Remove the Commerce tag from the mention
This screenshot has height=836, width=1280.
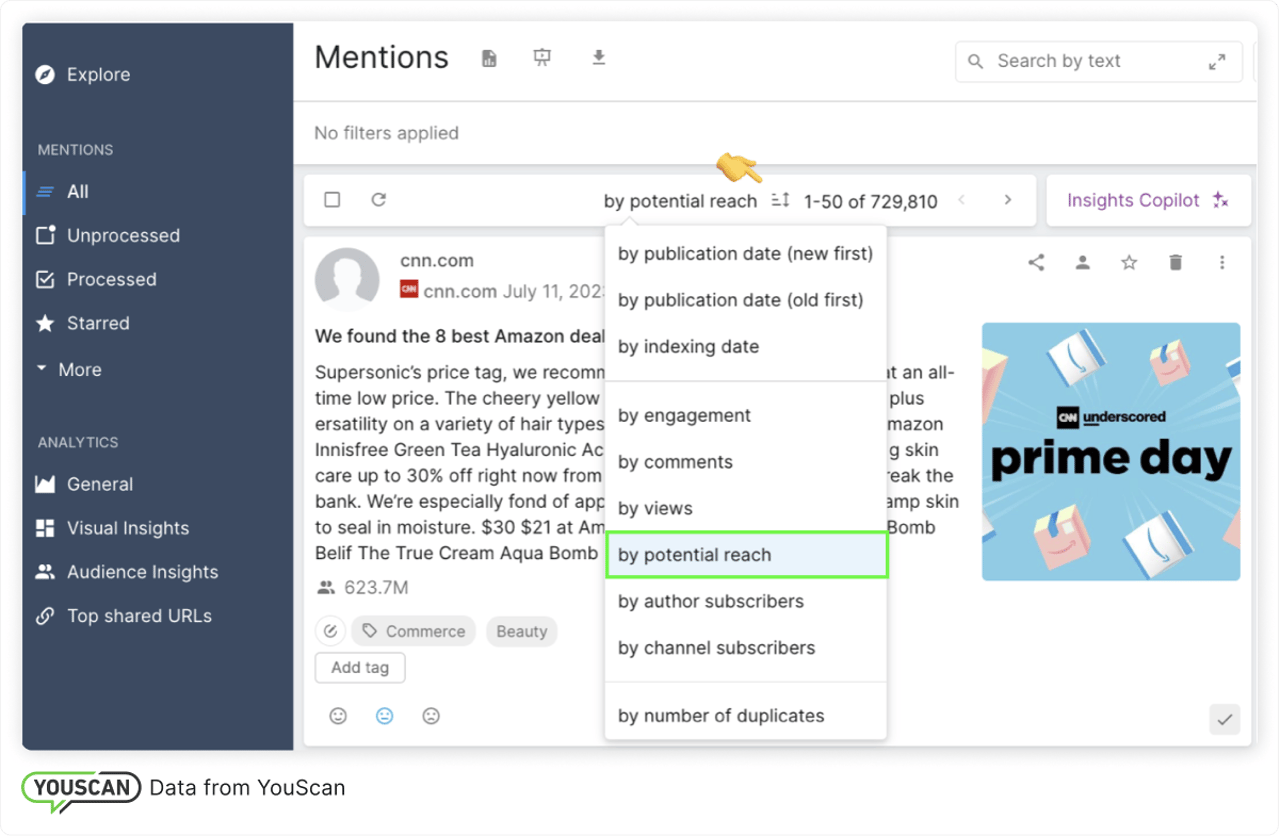[413, 631]
